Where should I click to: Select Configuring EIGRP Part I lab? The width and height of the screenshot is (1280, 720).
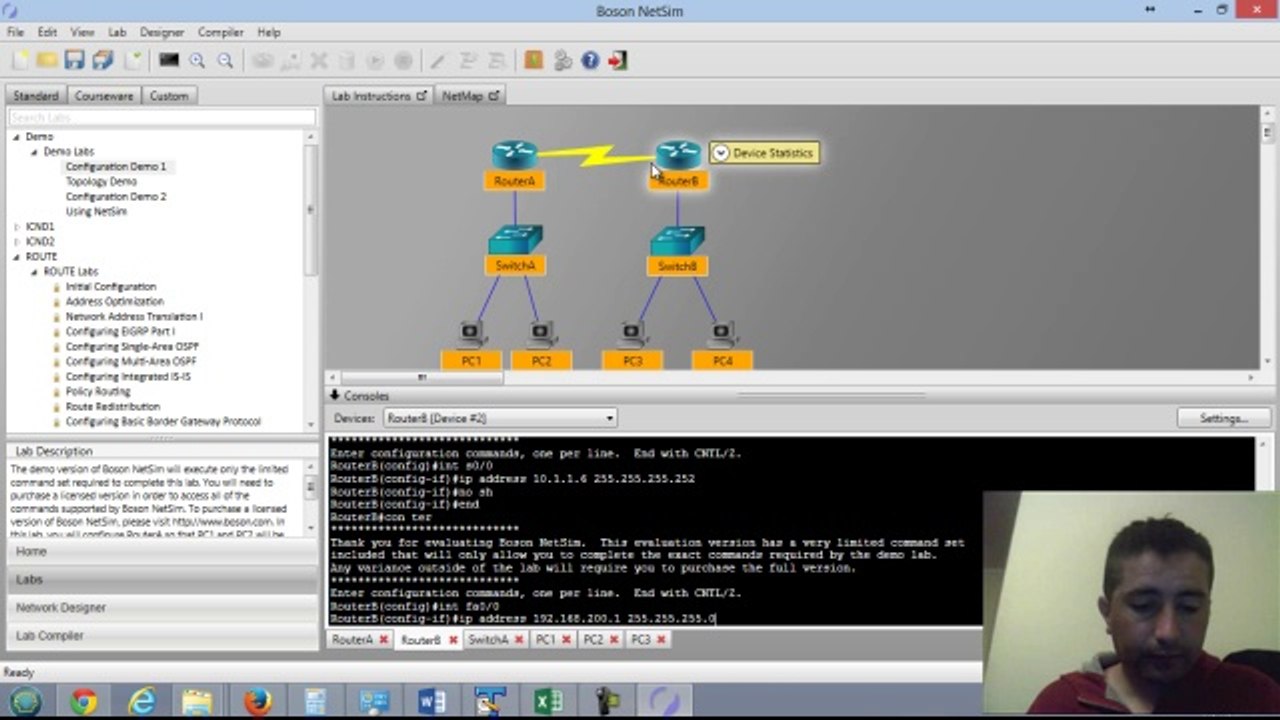pos(120,332)
